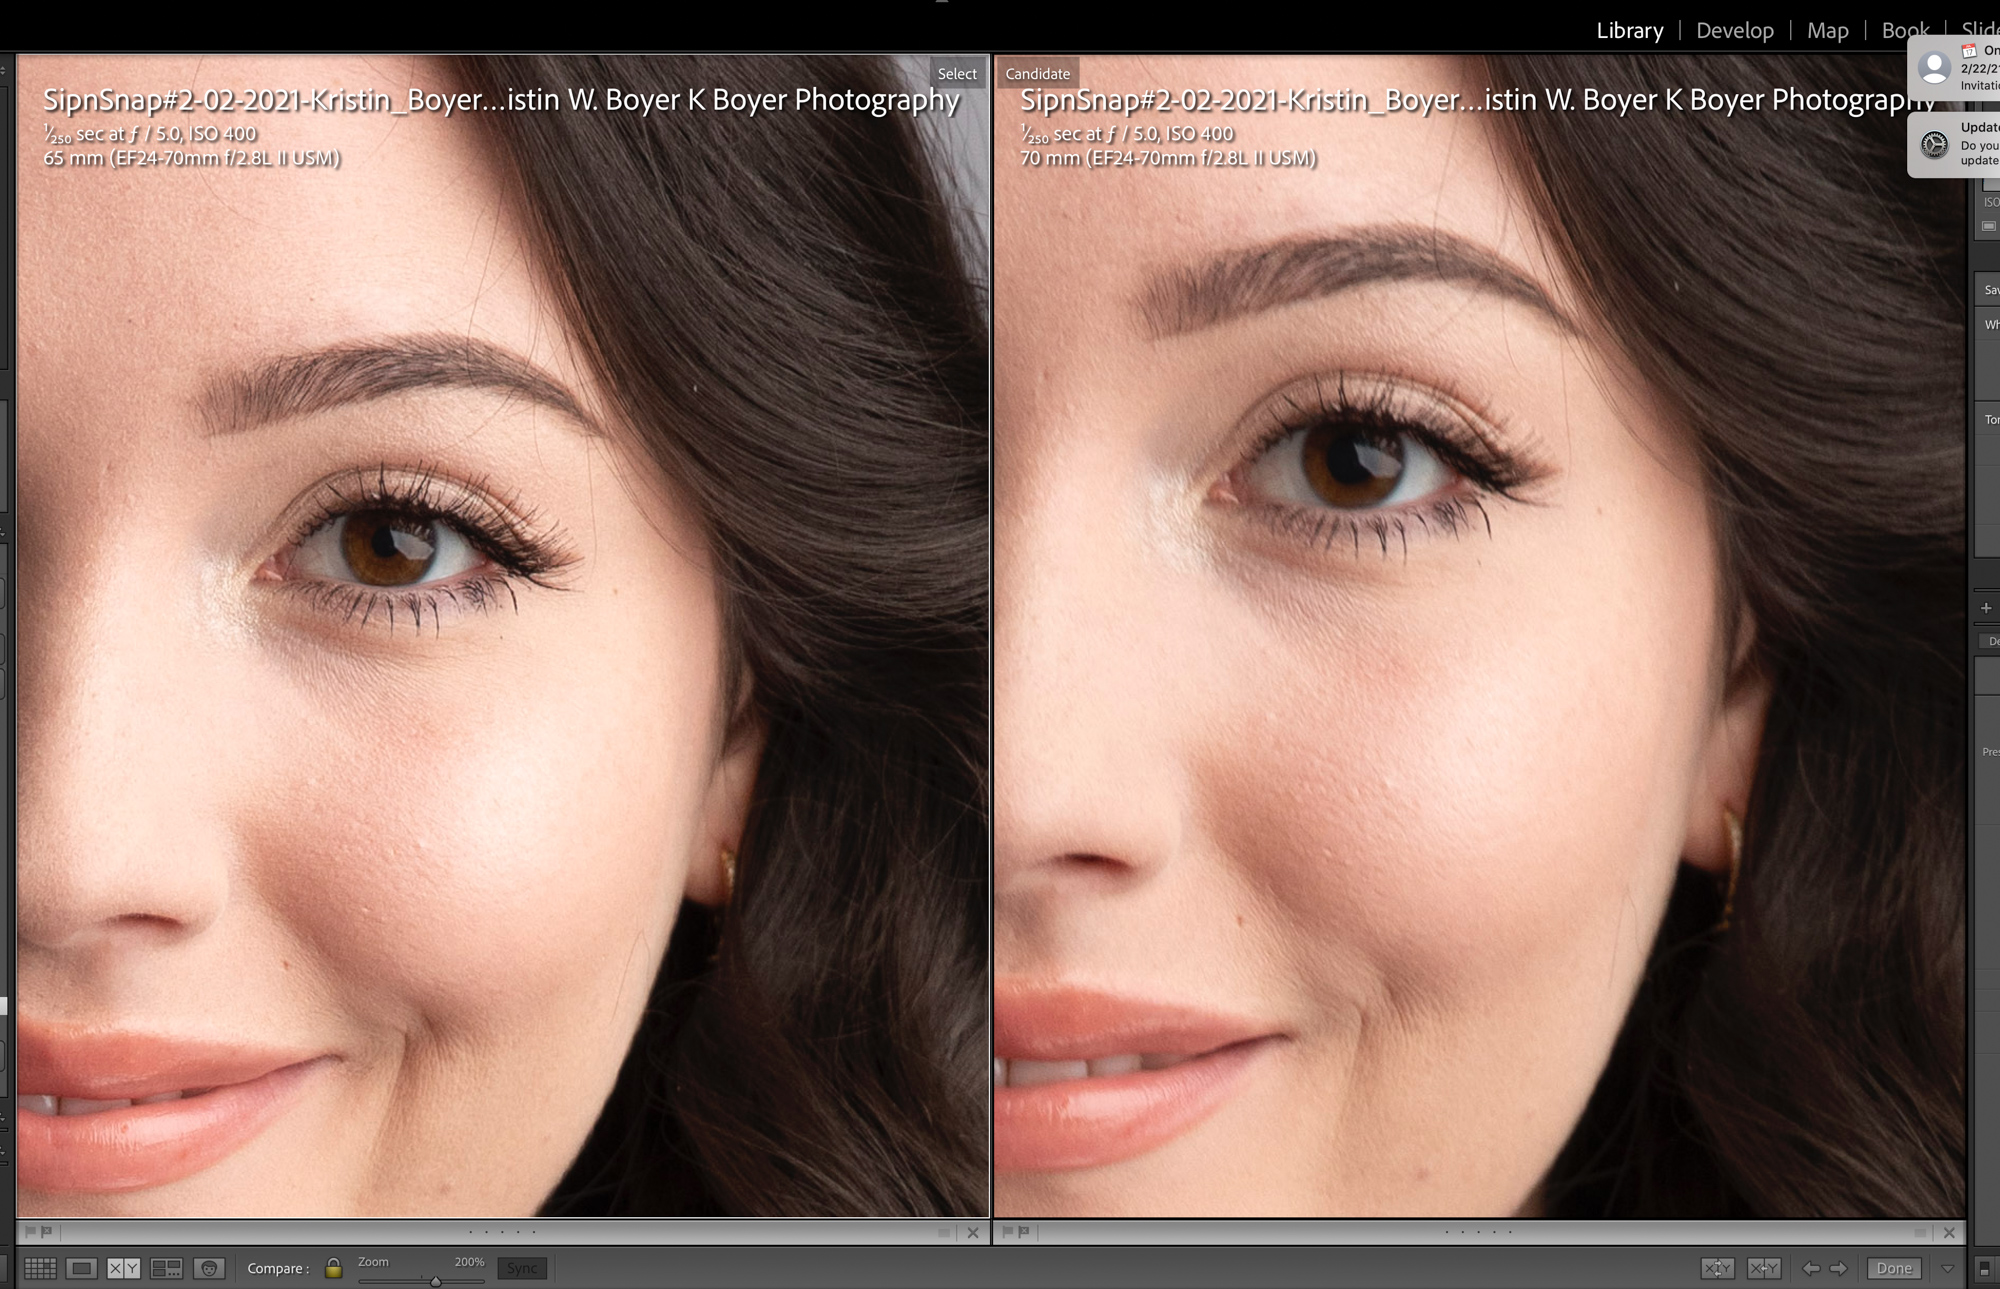This screenshot has height=1289, width=2000.
Task: Select the Compare XY view icon
Action: coord(123,1268)
